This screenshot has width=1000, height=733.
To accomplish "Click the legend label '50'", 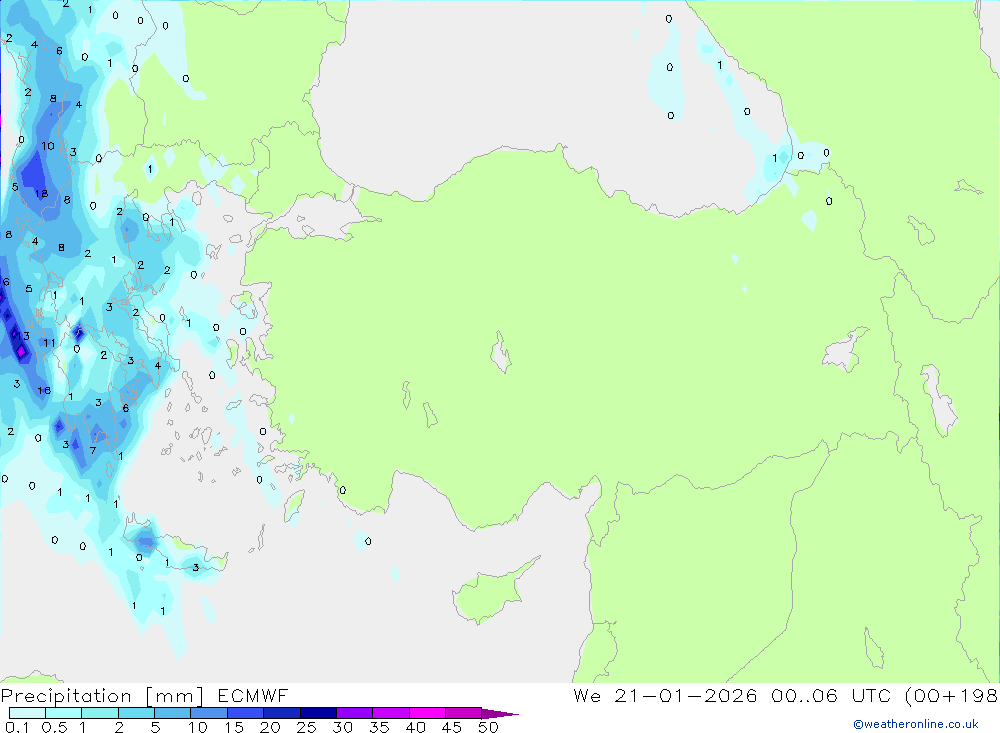I will (x=488, y=727).
